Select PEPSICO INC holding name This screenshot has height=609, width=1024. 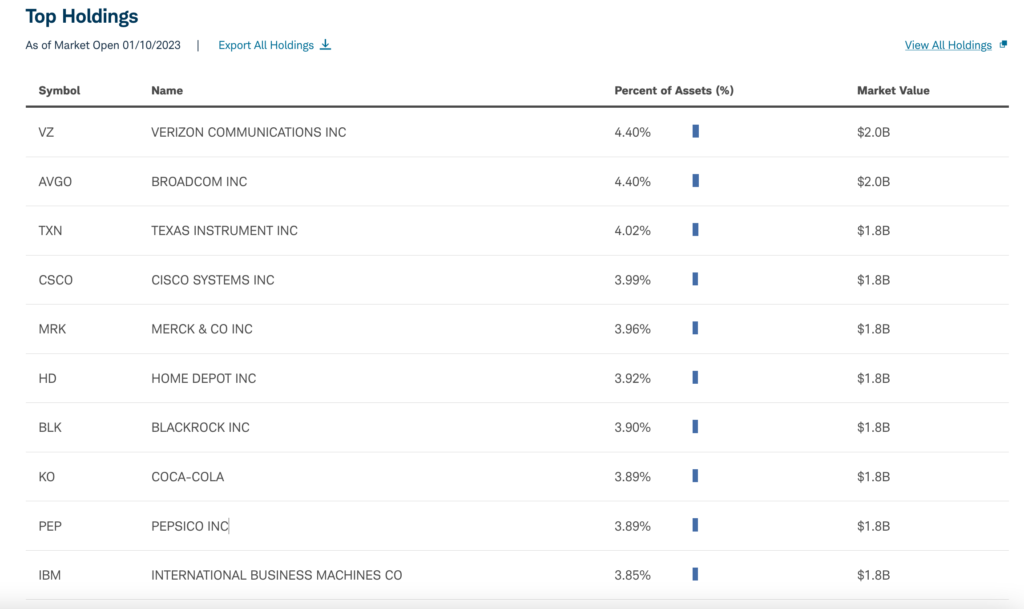190,526
